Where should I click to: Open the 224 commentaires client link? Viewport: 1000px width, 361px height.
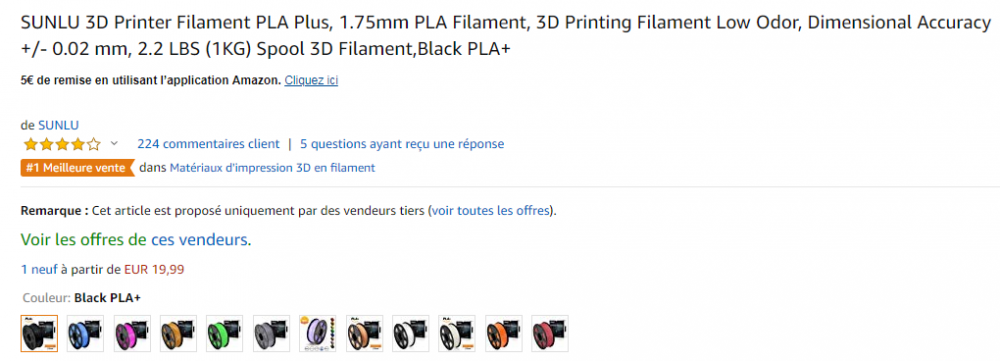click(x=209, y=144)
